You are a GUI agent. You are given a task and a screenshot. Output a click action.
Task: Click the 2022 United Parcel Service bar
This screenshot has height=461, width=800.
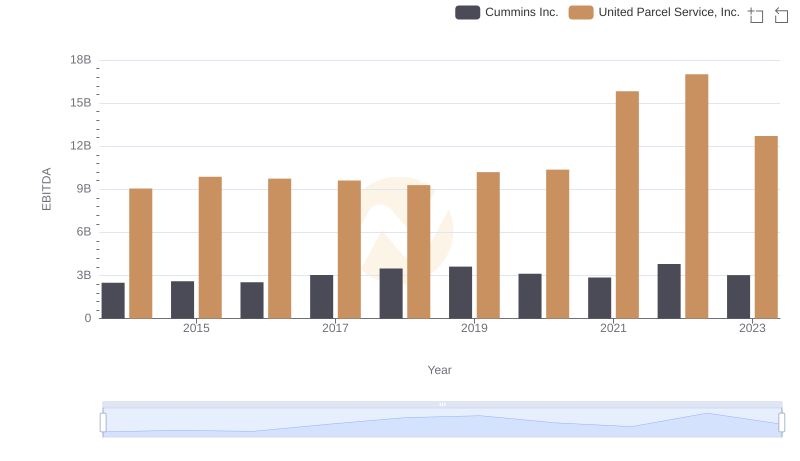[x=696, y=196]
